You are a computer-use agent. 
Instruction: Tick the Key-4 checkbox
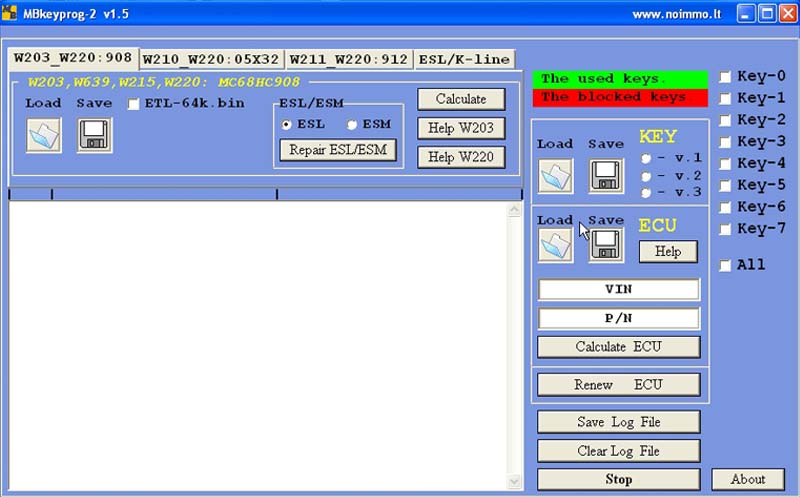[725, 164]
